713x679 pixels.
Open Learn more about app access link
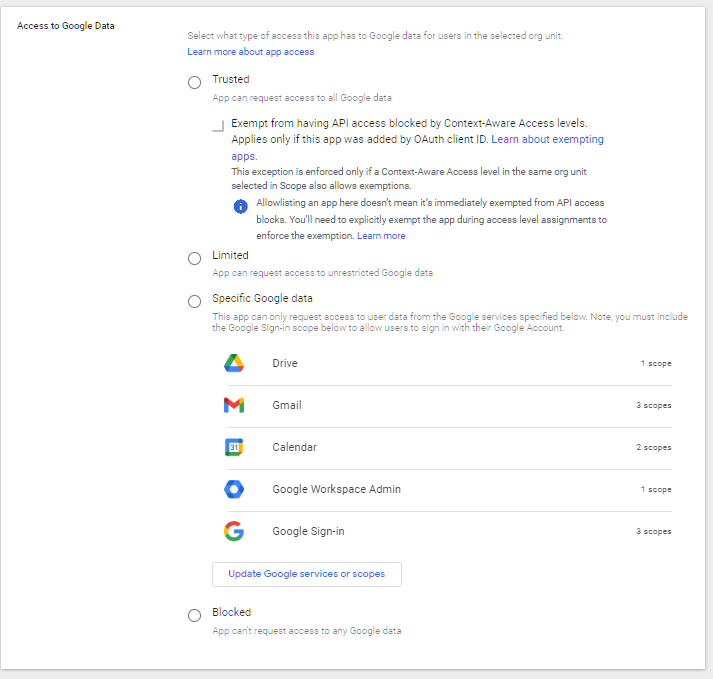(x=251, y=52)
